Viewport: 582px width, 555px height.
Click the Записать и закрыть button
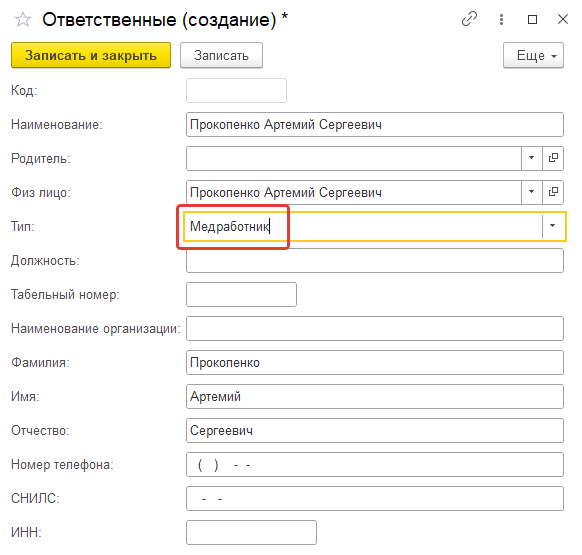[91, 55]
